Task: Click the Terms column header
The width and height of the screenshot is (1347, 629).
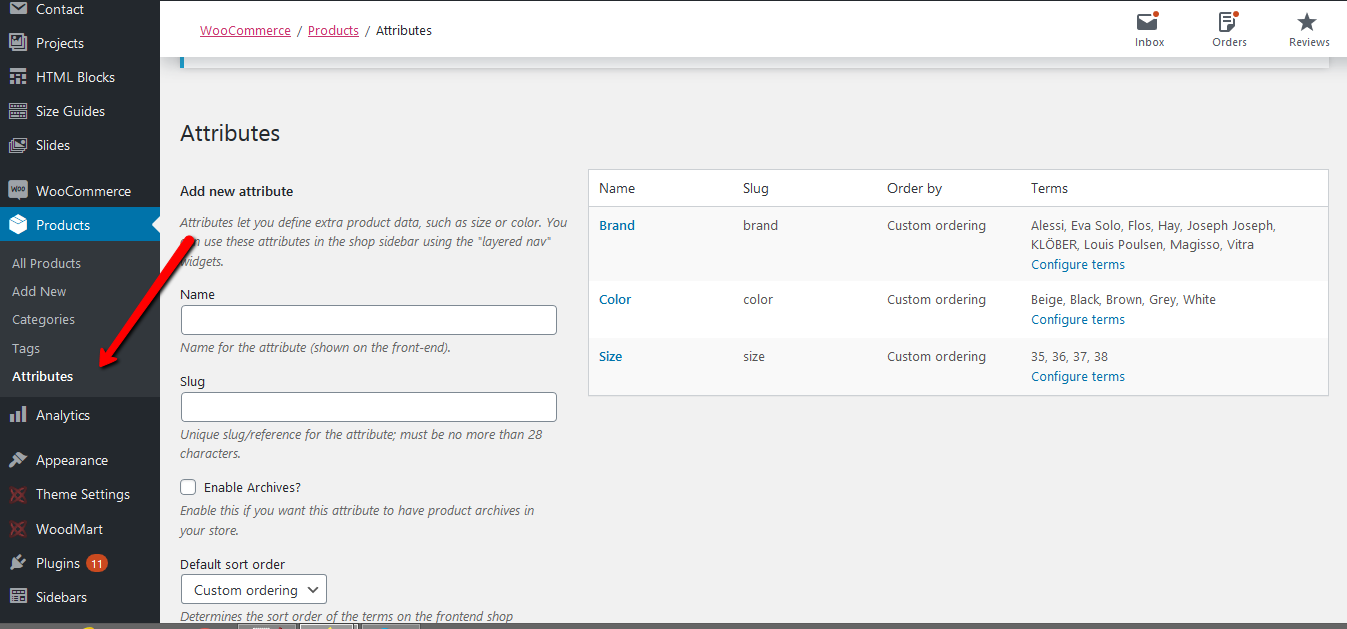Action: [x=1049, y=188]
